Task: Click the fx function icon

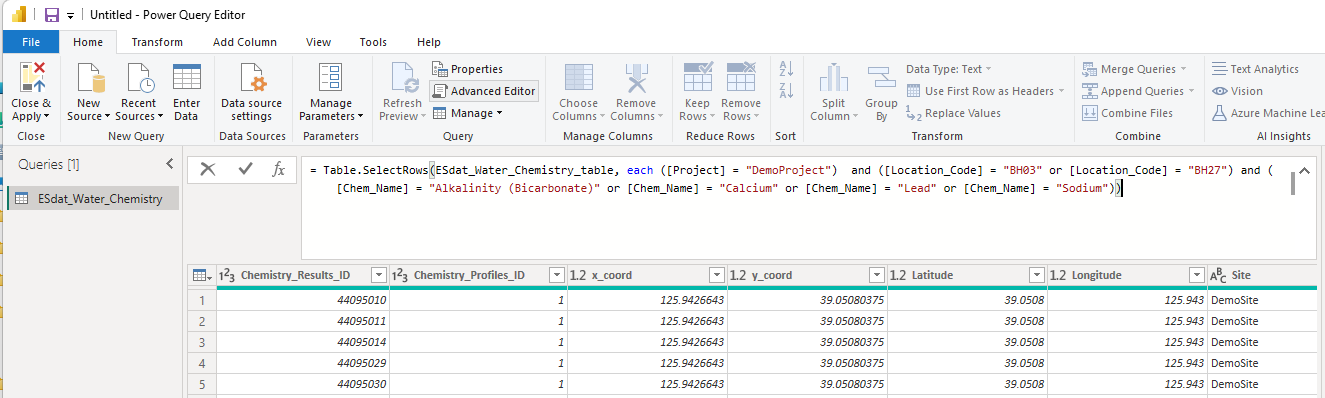Action: coord(279,169)
